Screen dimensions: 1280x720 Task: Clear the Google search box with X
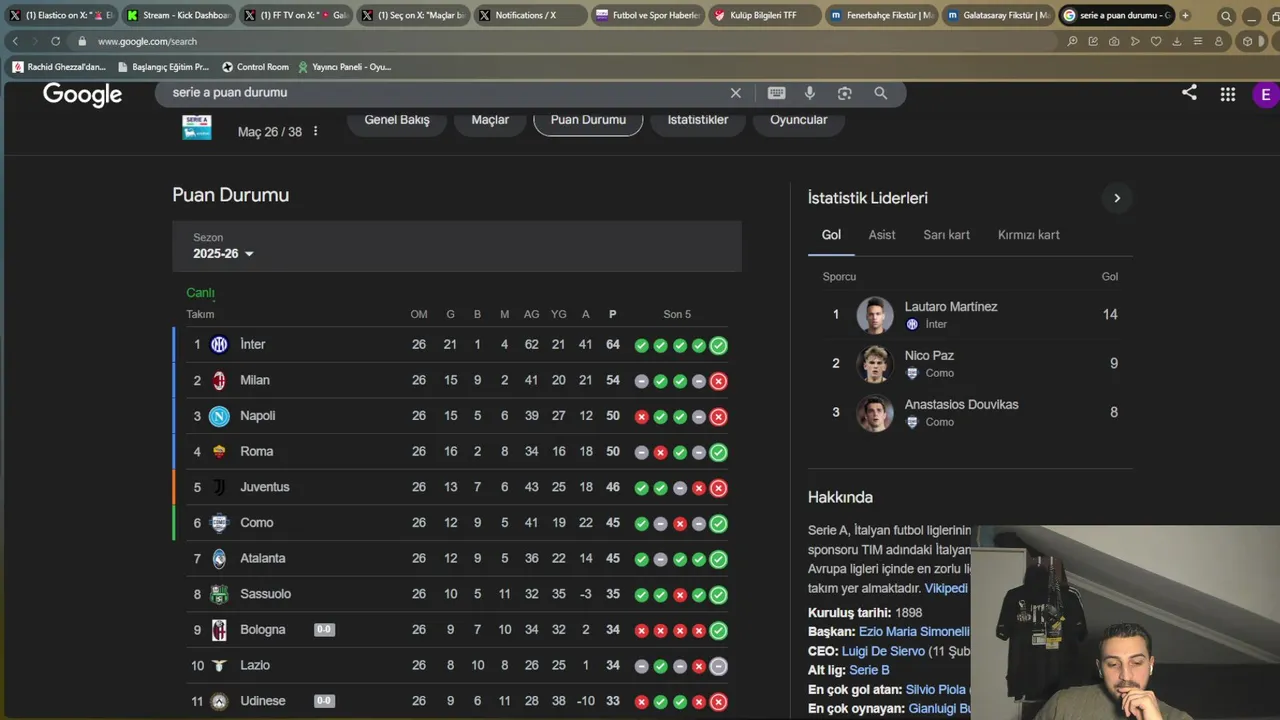[736, 93]
